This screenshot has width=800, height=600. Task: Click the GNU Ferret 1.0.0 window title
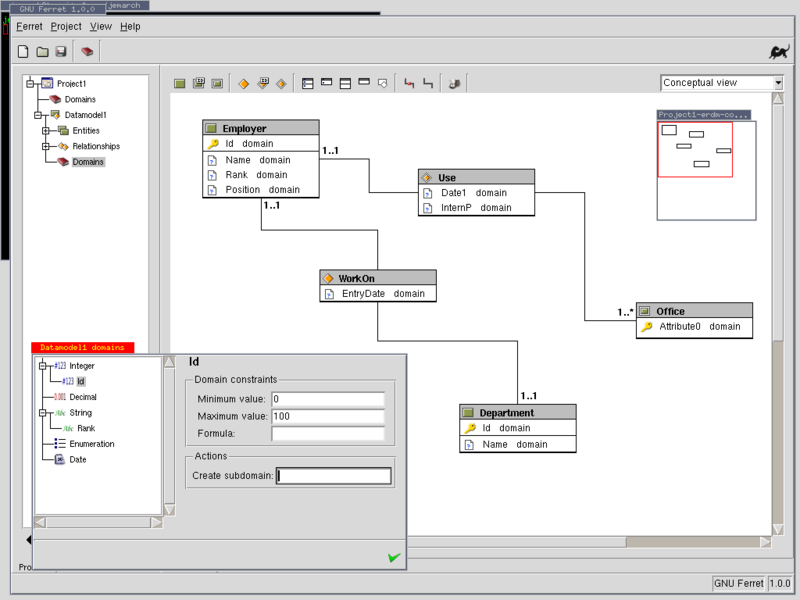click(x=57, y=9)
